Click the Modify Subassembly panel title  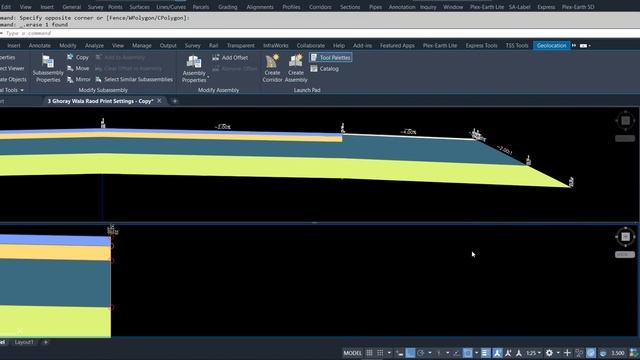click(103, 90)
